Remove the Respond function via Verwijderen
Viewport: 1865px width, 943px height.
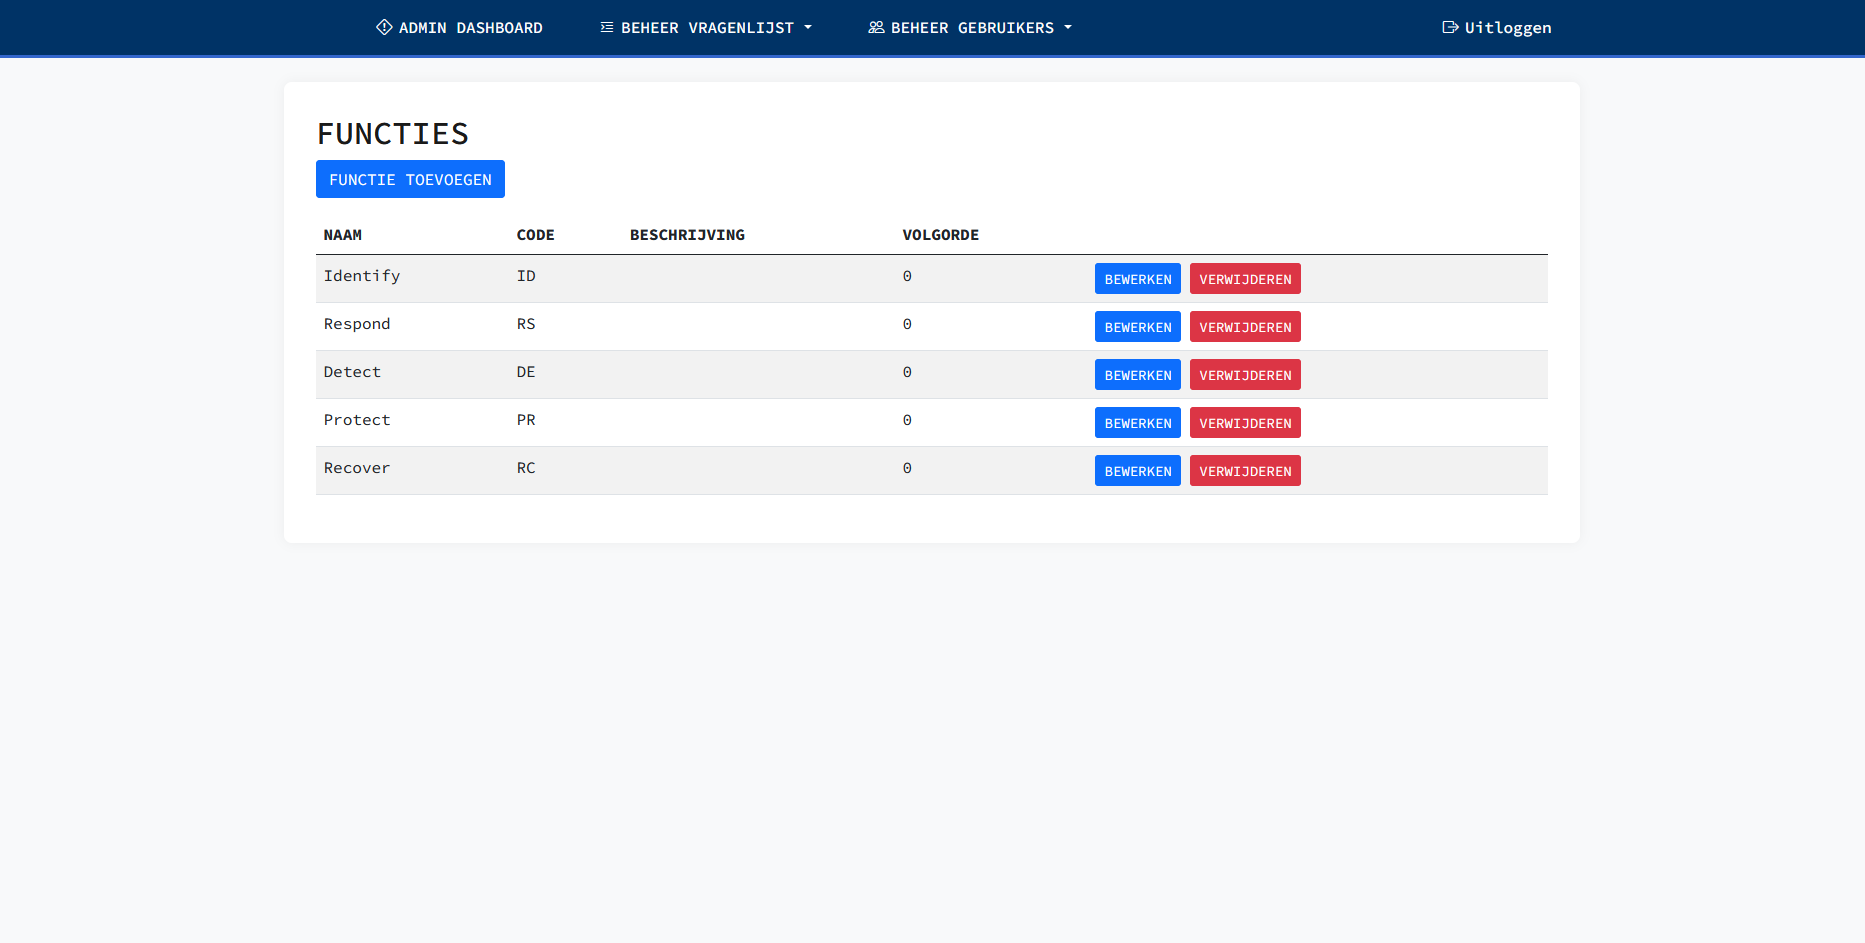coord(1245,327)
